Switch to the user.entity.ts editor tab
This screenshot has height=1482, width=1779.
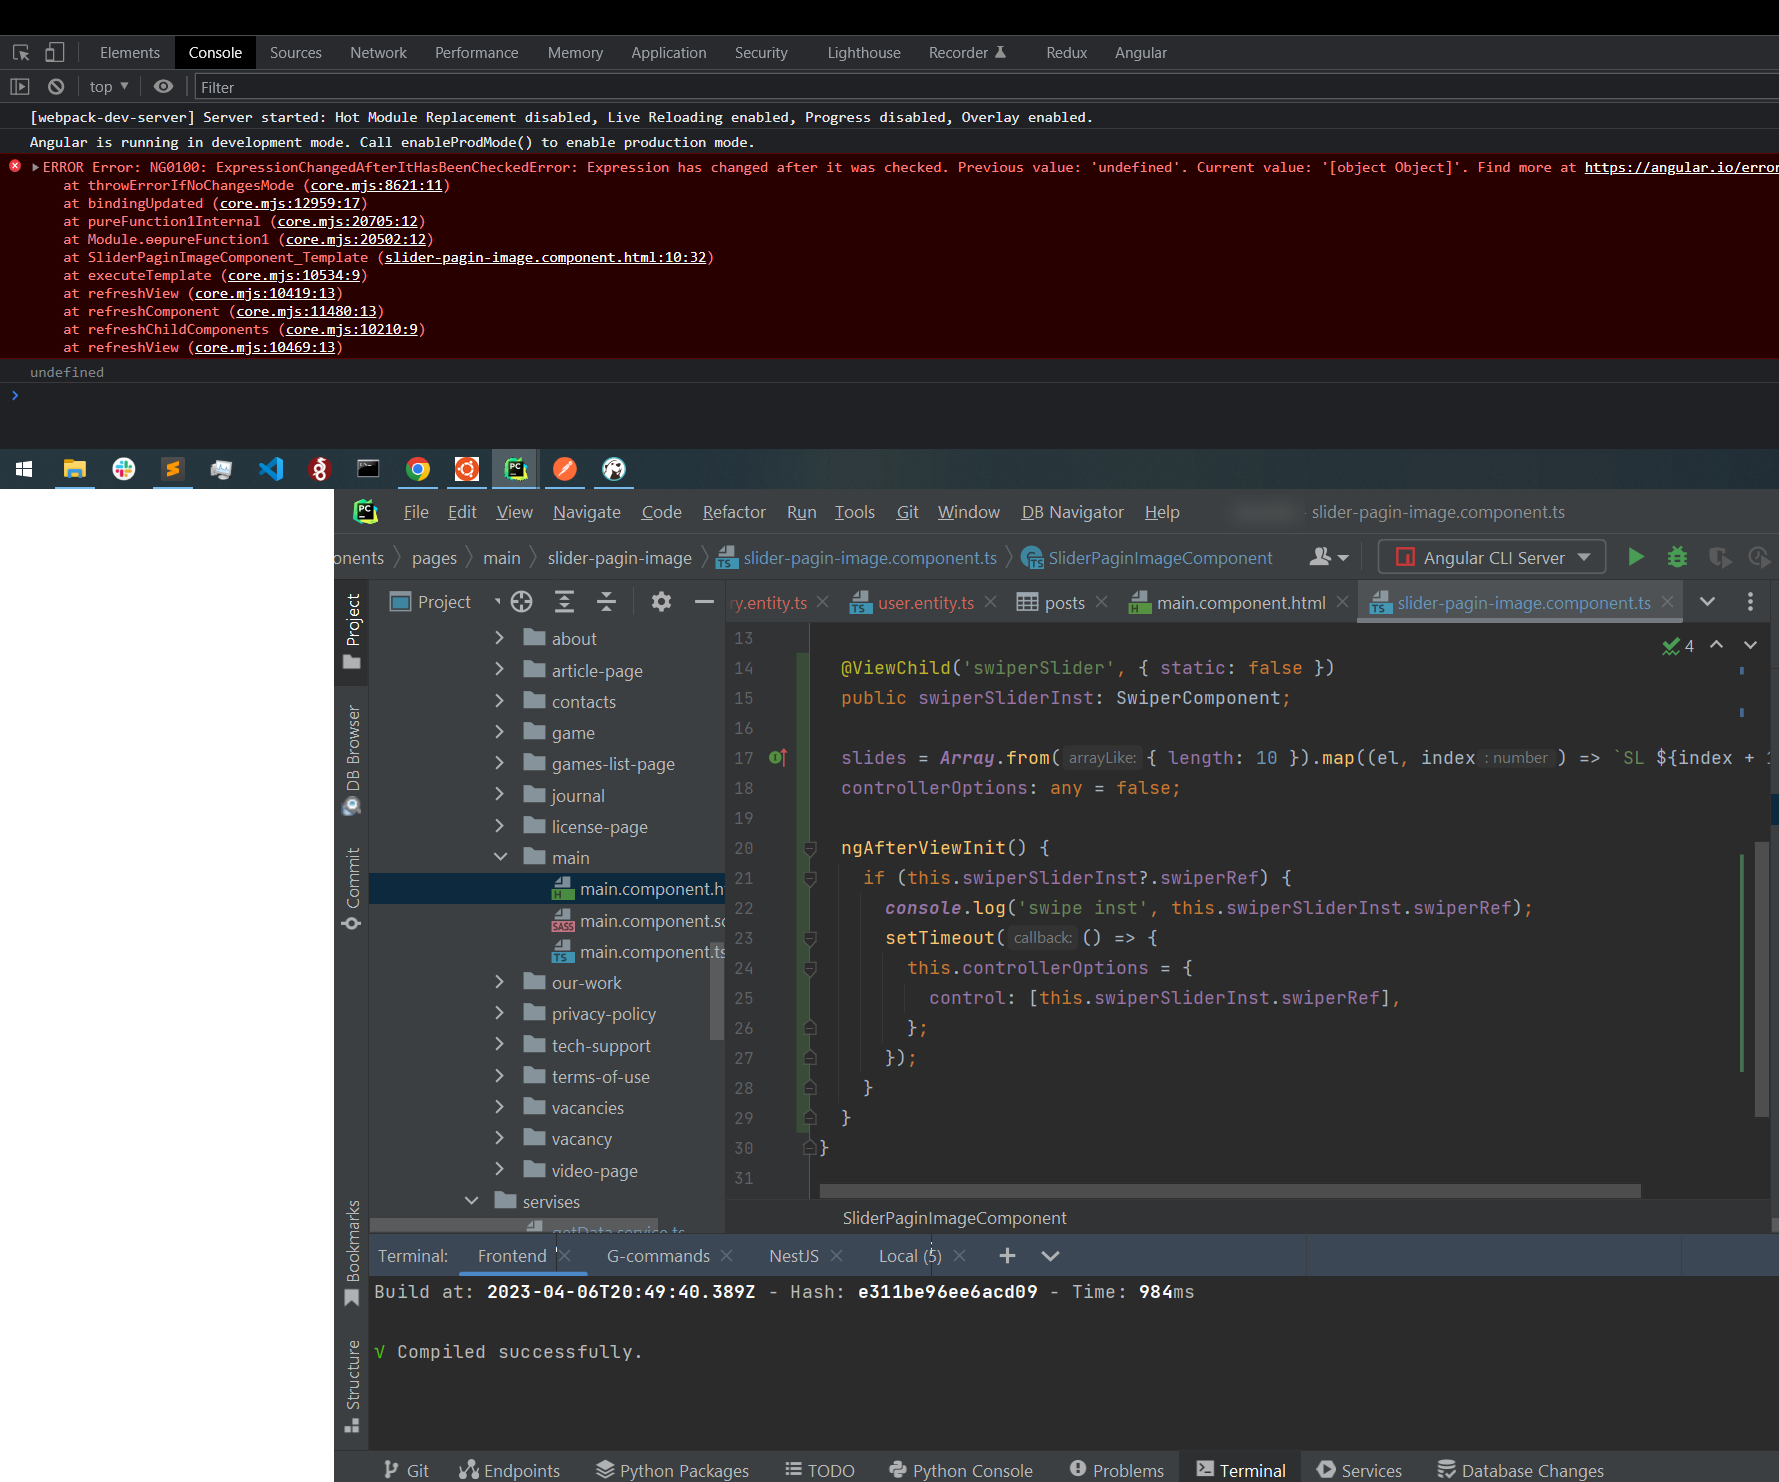[925, 603]
